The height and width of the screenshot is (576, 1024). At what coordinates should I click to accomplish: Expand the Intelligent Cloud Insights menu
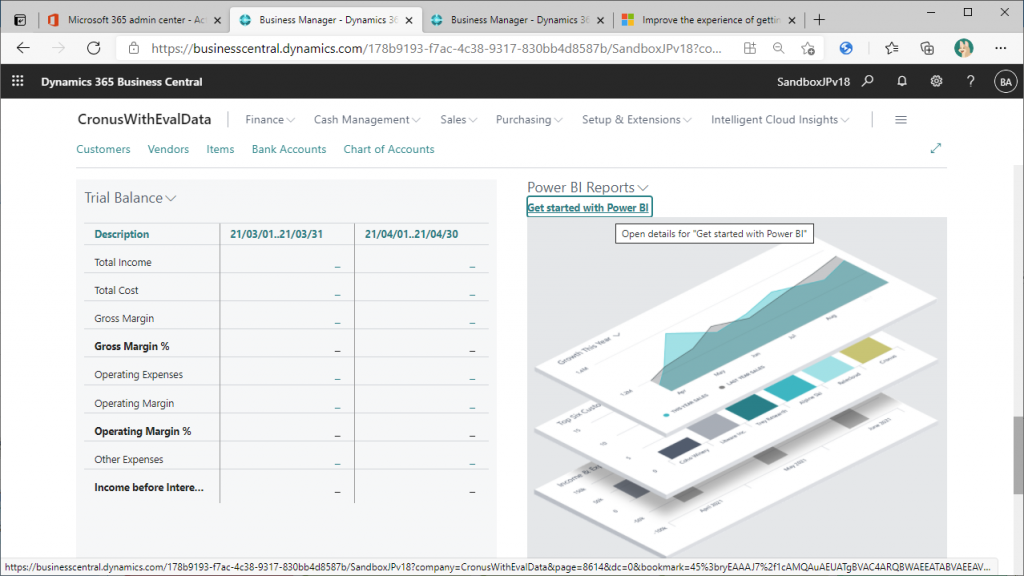click(780, 120)
